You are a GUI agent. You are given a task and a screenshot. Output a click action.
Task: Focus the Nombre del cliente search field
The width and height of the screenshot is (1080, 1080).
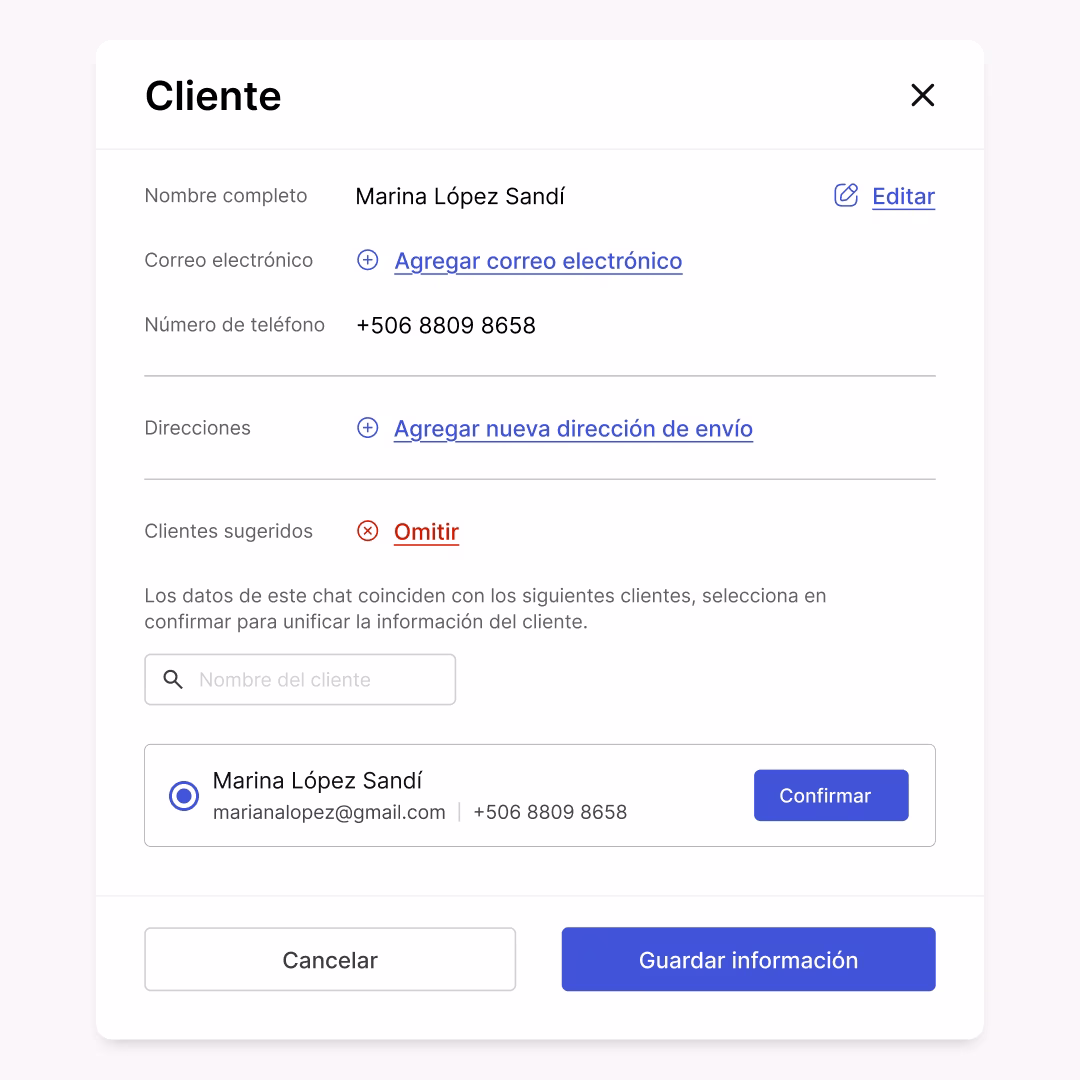pos(300,680)
